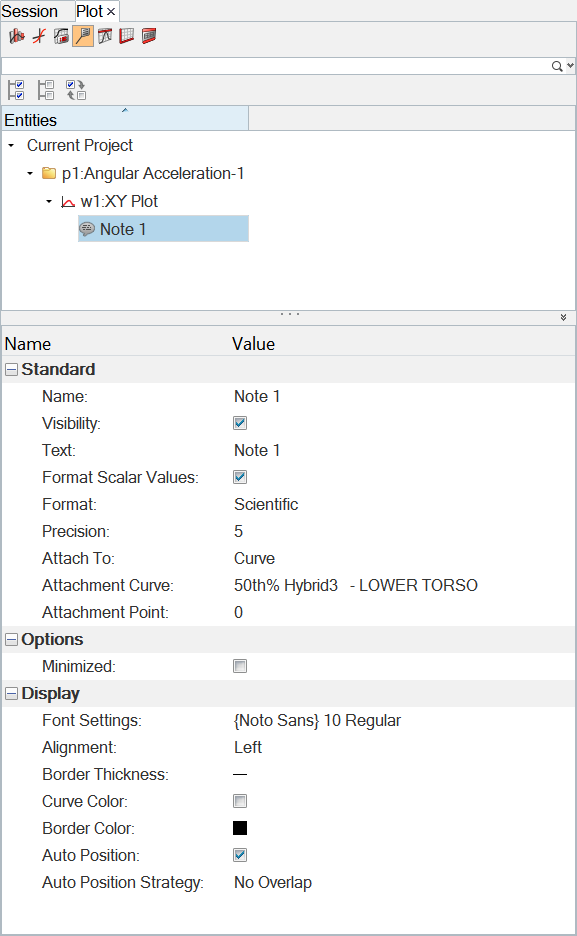The height and width of the screenshot is (936, 577).
Task: Uncheck the Visibility checkbox
Action: coord(240,423)
